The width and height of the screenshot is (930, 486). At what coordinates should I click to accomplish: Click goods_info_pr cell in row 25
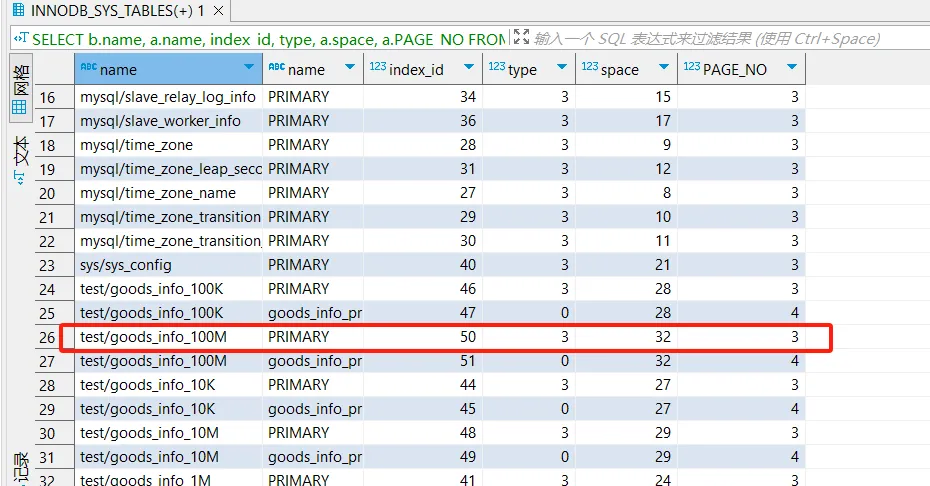point(313,313)
